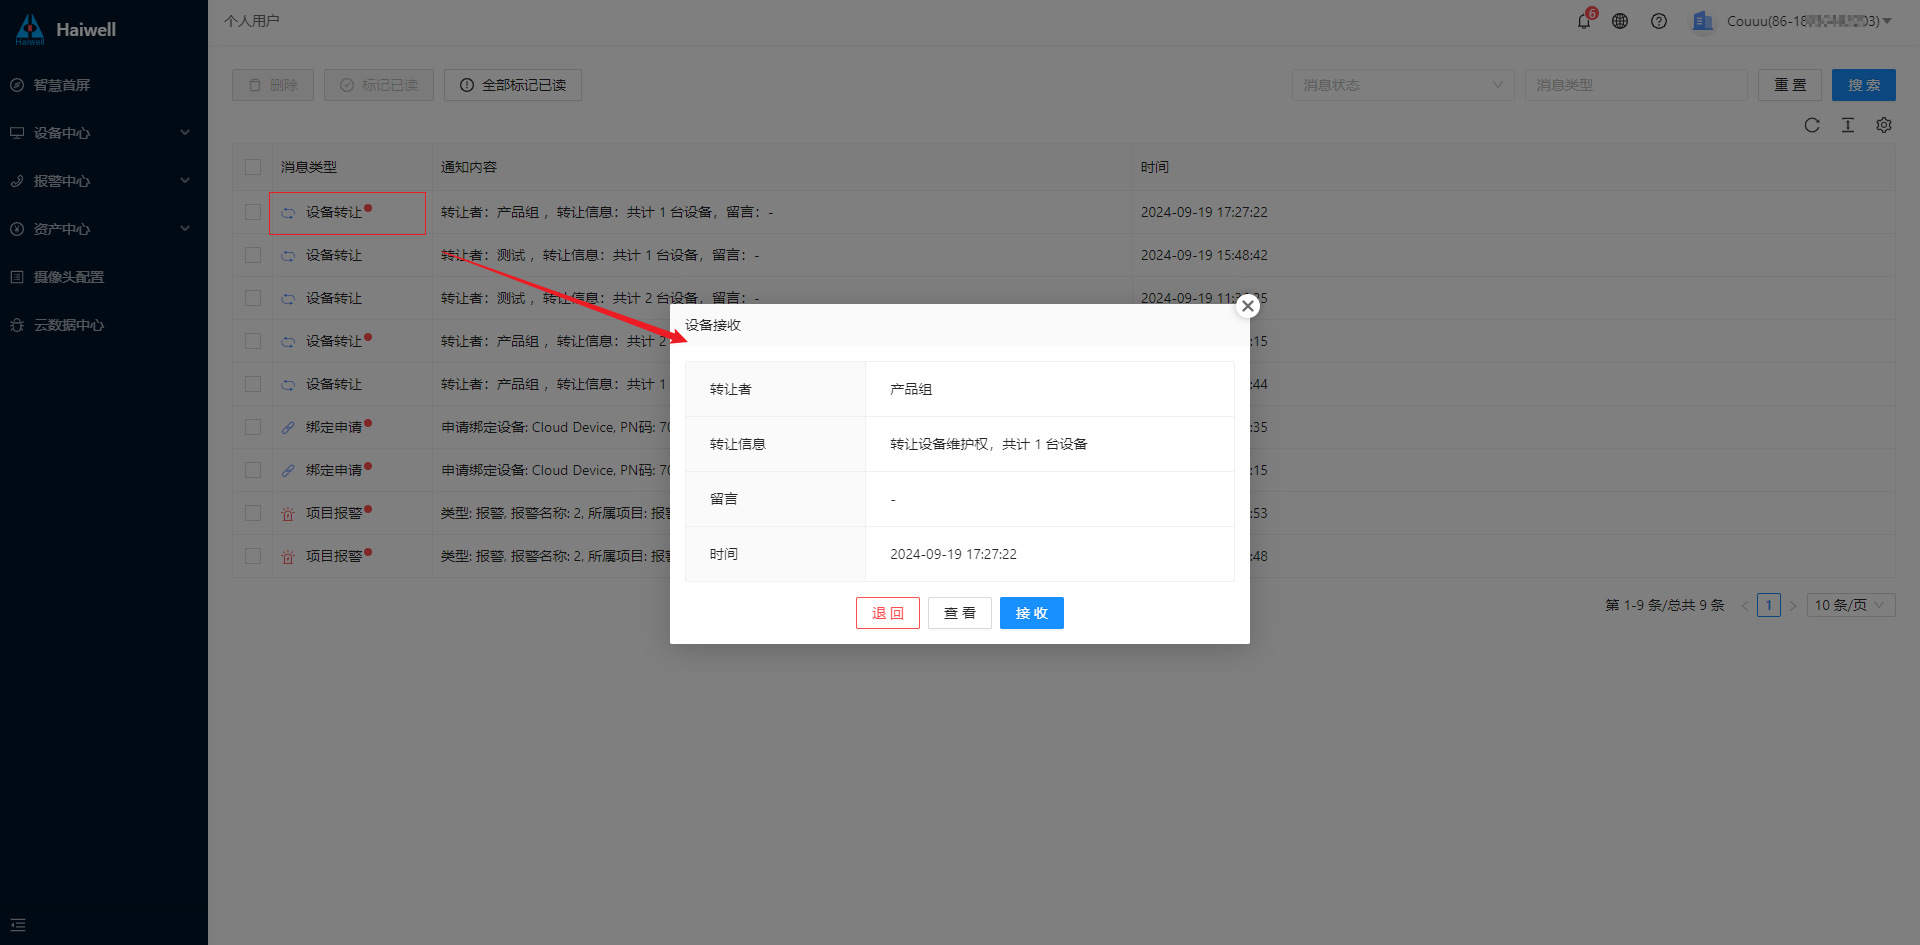
Task: Click the 设备中心 monitor icon
Action: [x=17, y=133]
